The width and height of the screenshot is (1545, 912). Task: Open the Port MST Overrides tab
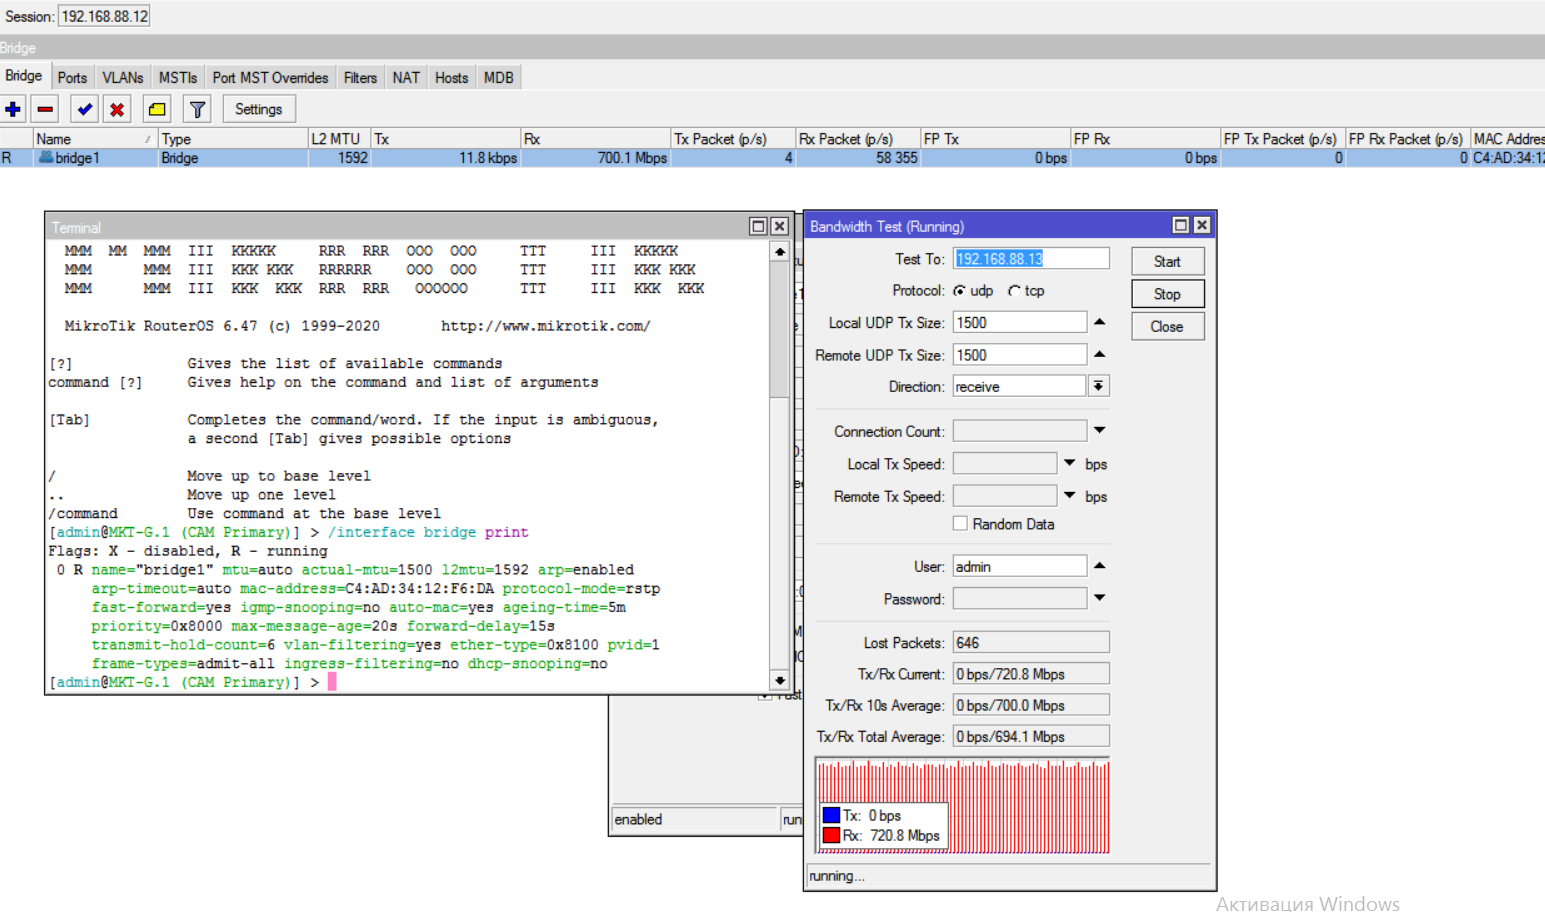coord(270,78)
